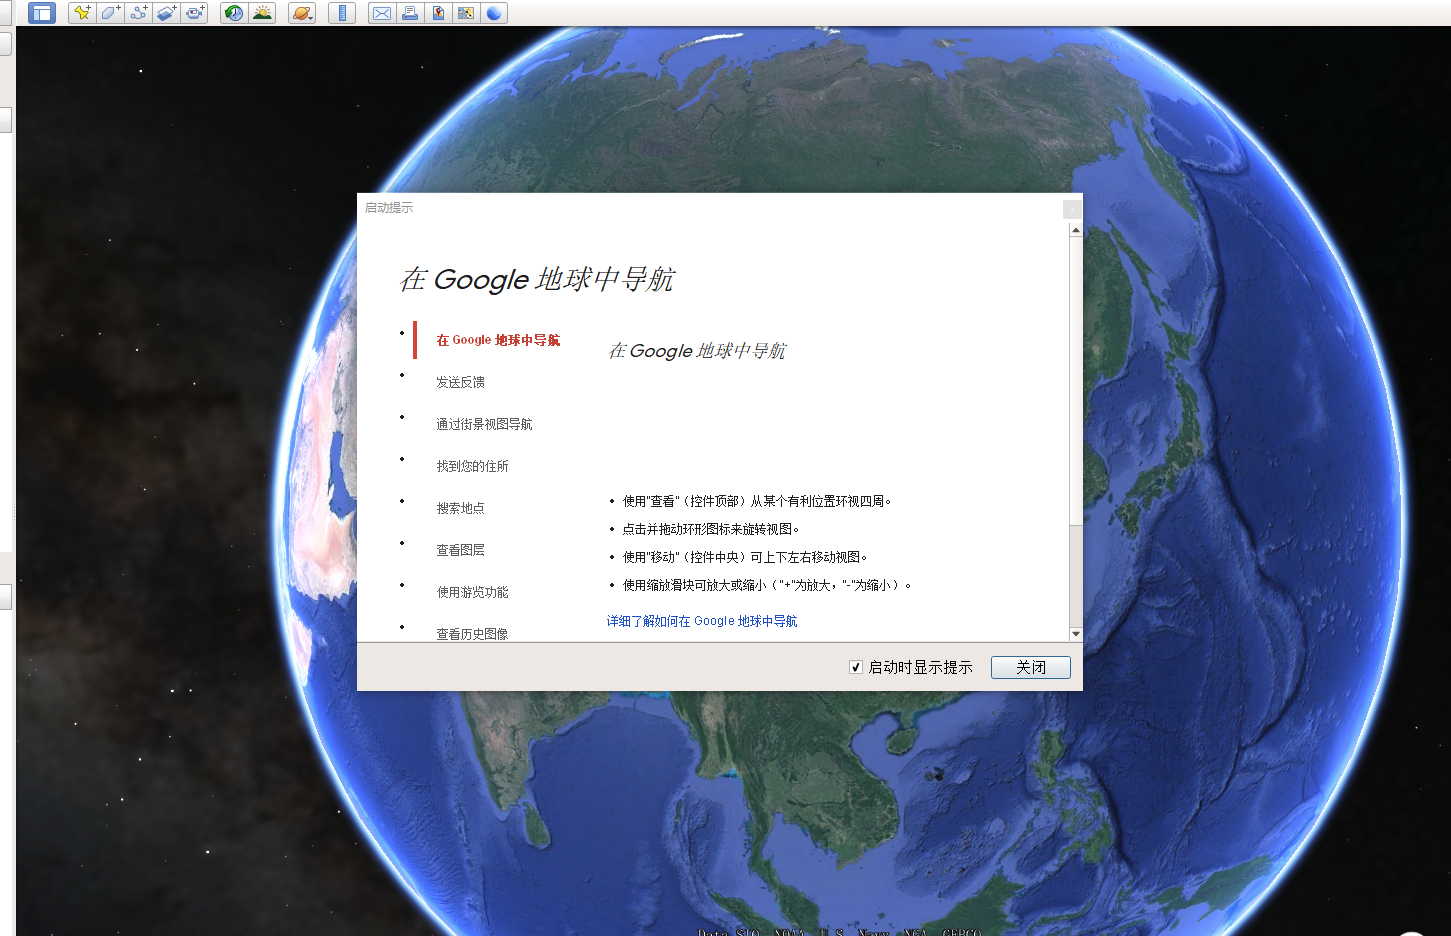Record a tour with the camera icon
Screen dimensions: 1451x936
click(x=194, y=13)
